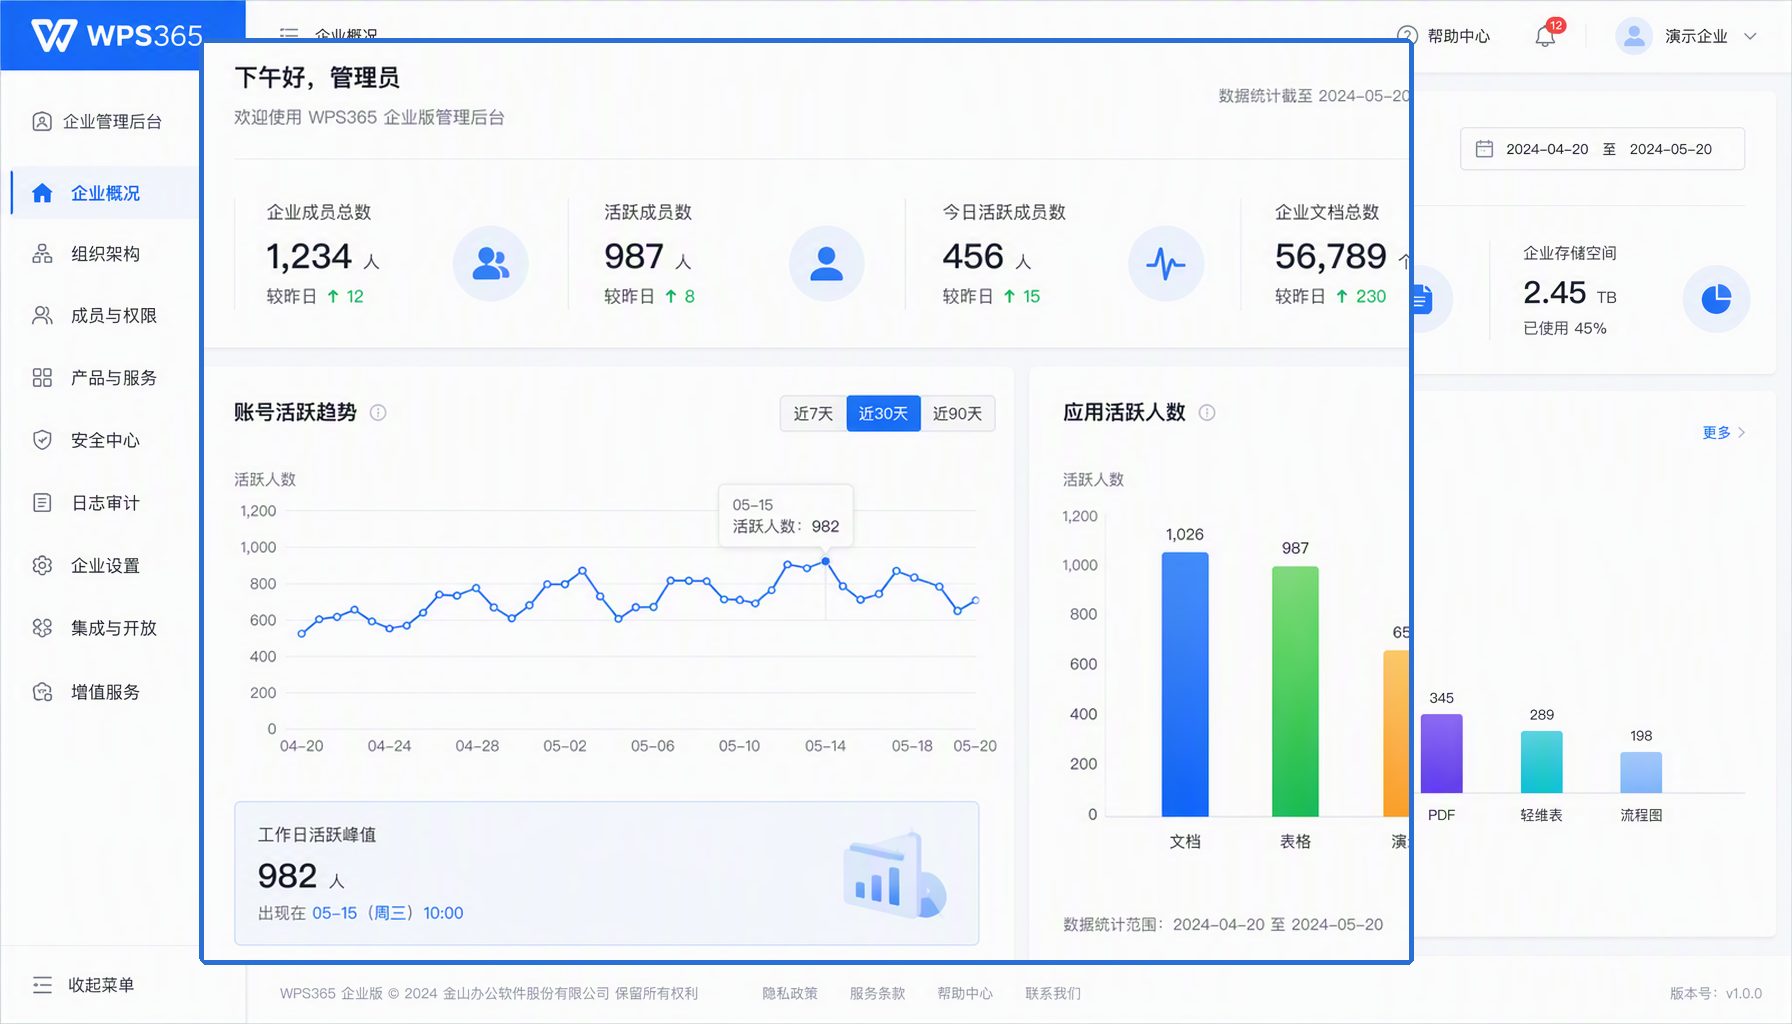This screenshot has height=1024, width=1792.
Task: Click the WPS365 logo
Action: [x=117, y=36]
